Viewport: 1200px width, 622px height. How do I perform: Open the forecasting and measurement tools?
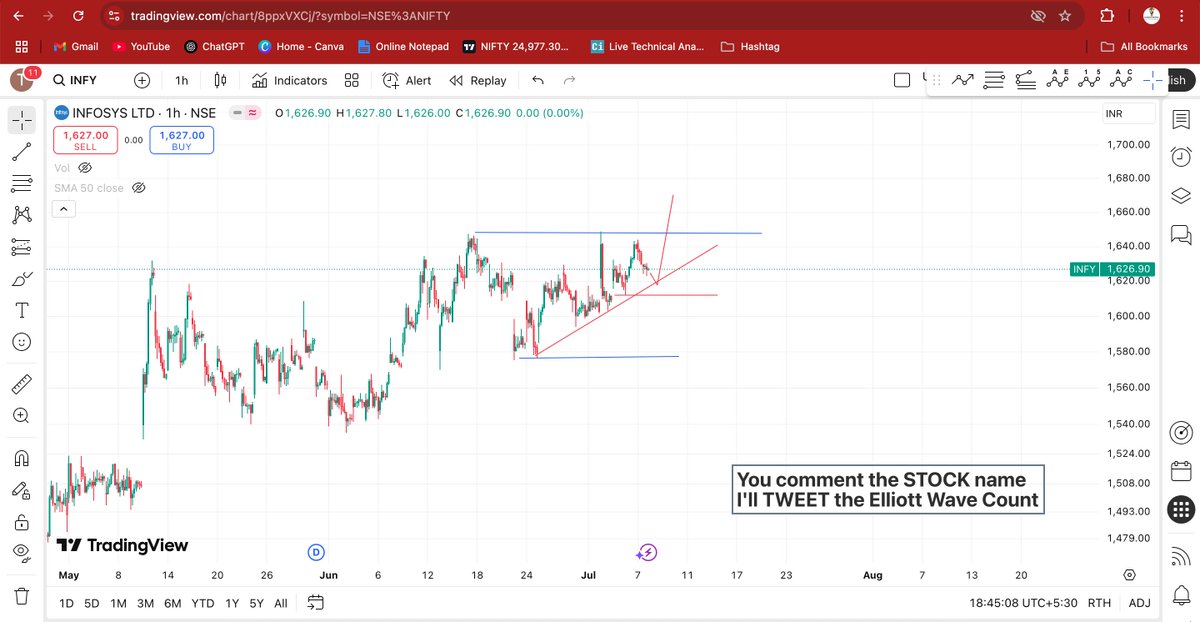tap(22, 247)
